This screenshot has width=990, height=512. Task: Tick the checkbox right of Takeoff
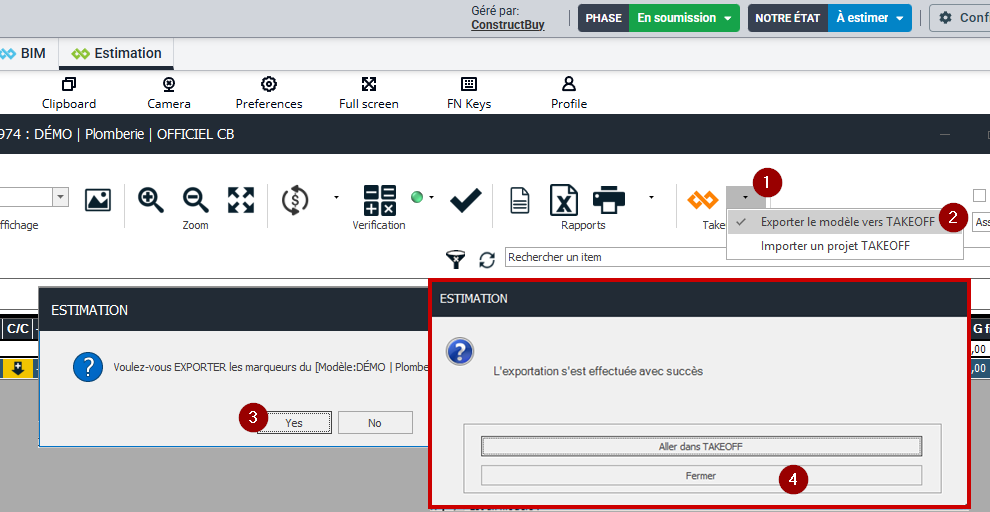(979, 196)
